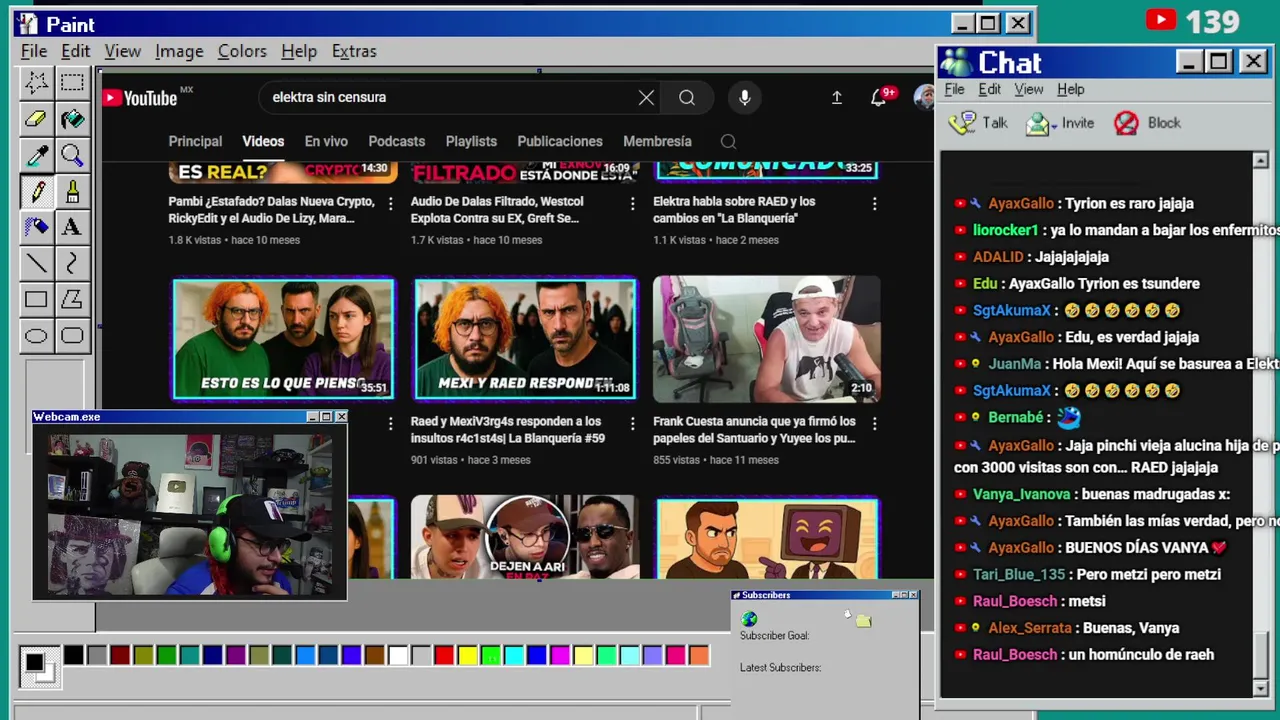Open options for Frank Cuesta video
The width and height of the screenshot is (1280, 720).
(874, 423)
